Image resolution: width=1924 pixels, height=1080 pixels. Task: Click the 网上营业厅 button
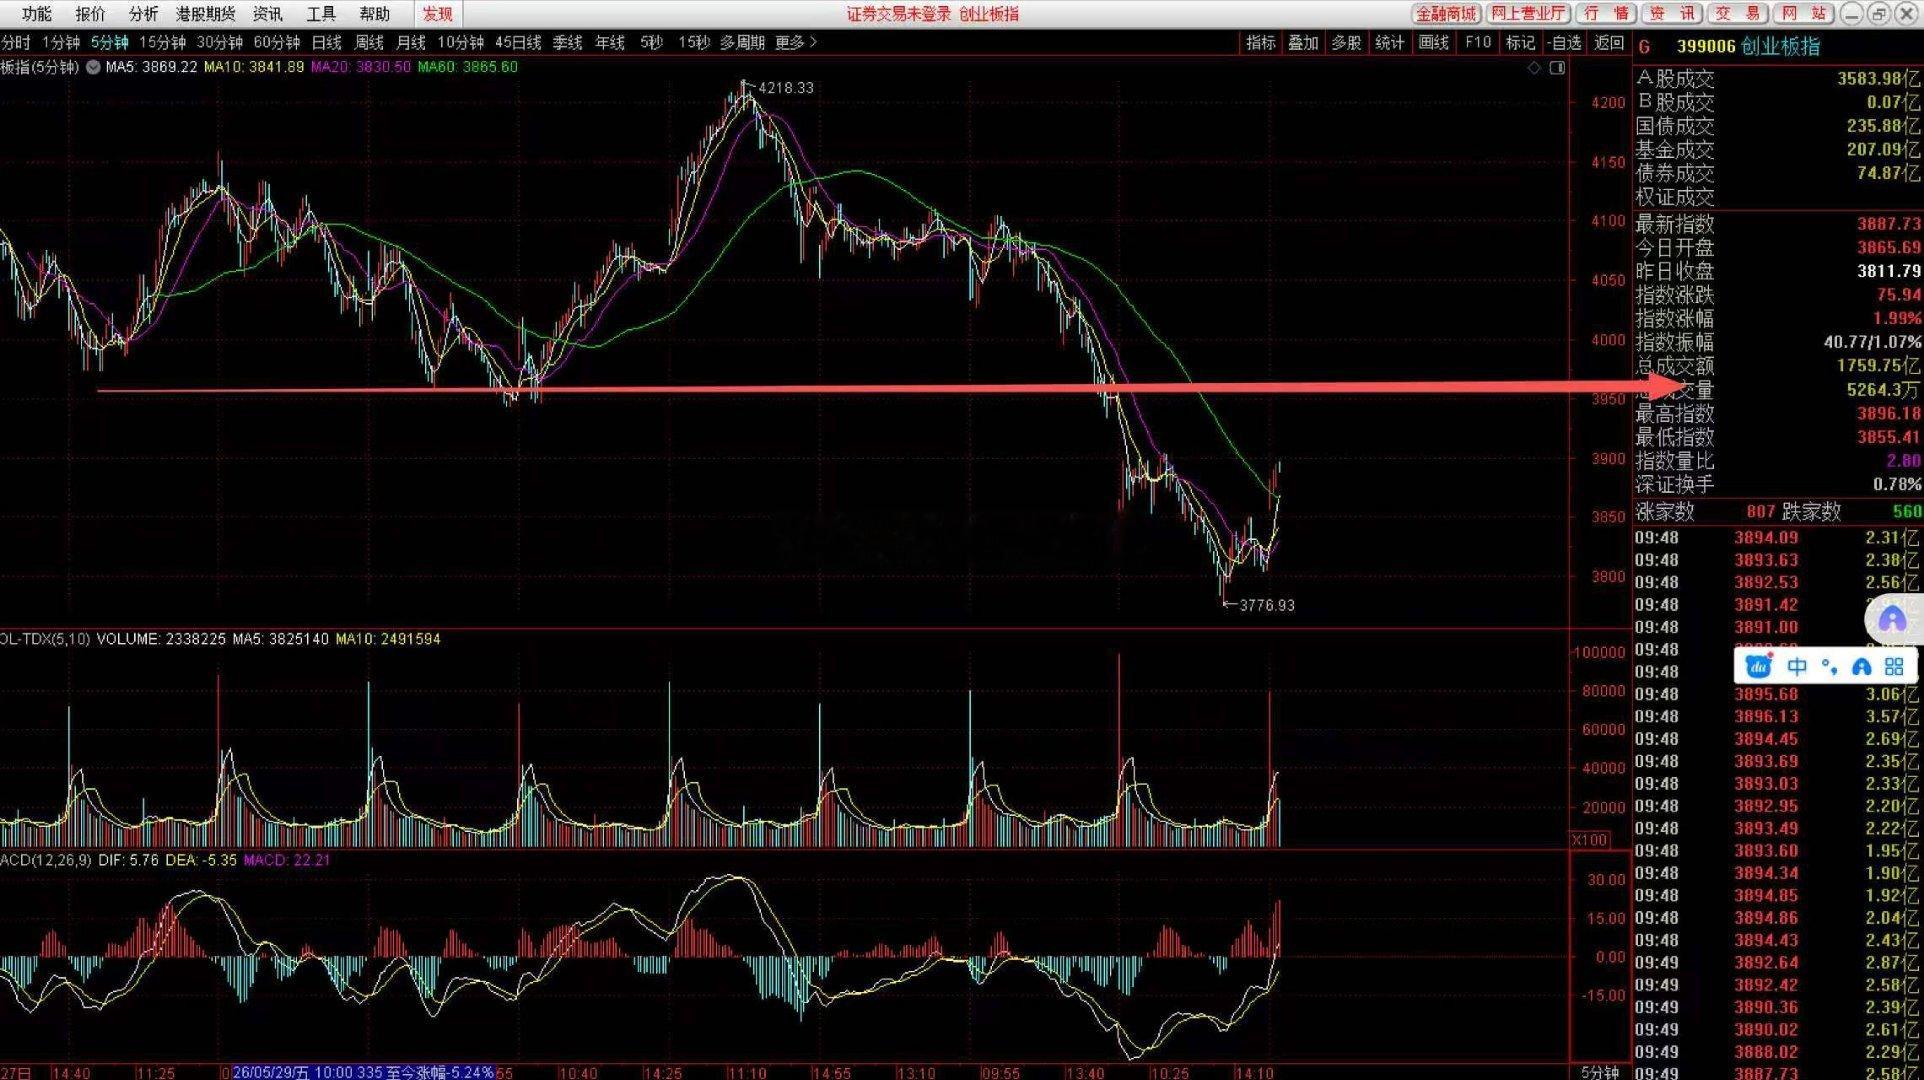[x=1528, y=14]
